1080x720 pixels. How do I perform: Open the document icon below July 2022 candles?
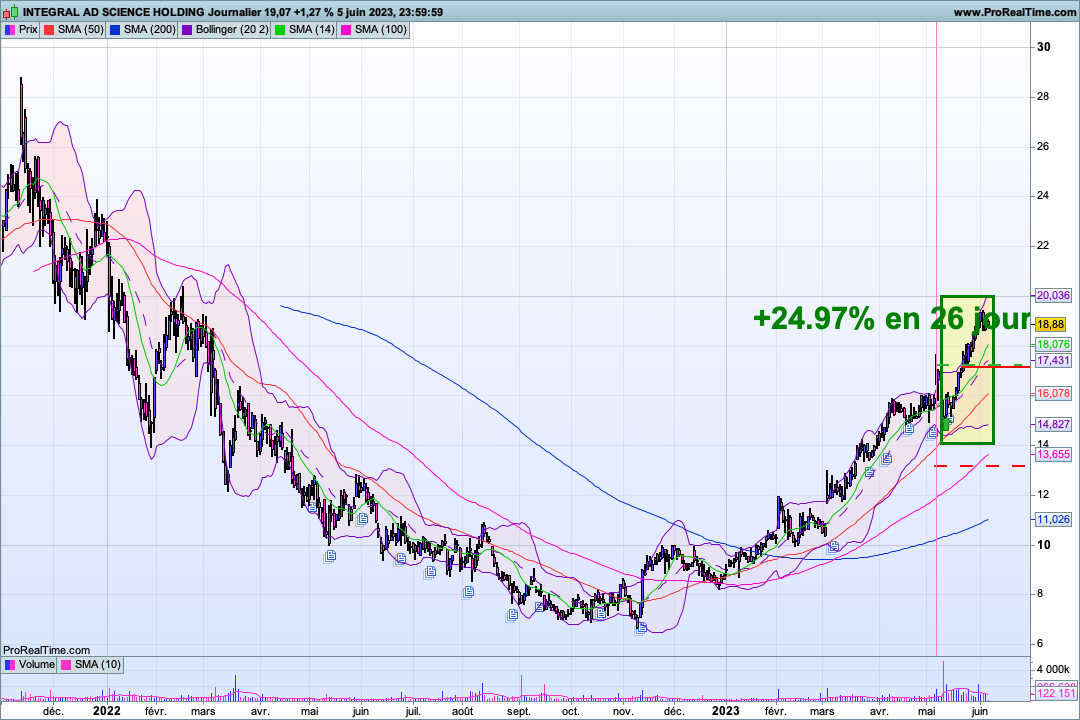tap(430, 572)
